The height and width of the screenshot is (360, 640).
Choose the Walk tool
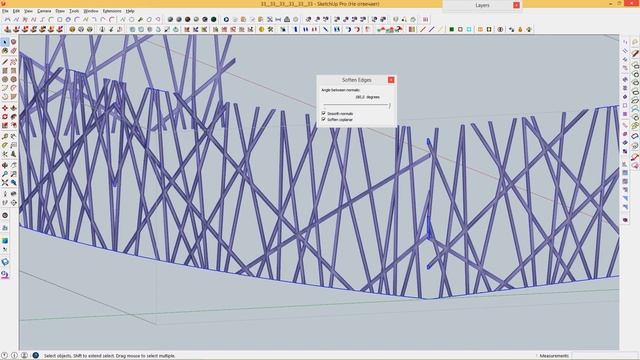coord(5,202)
